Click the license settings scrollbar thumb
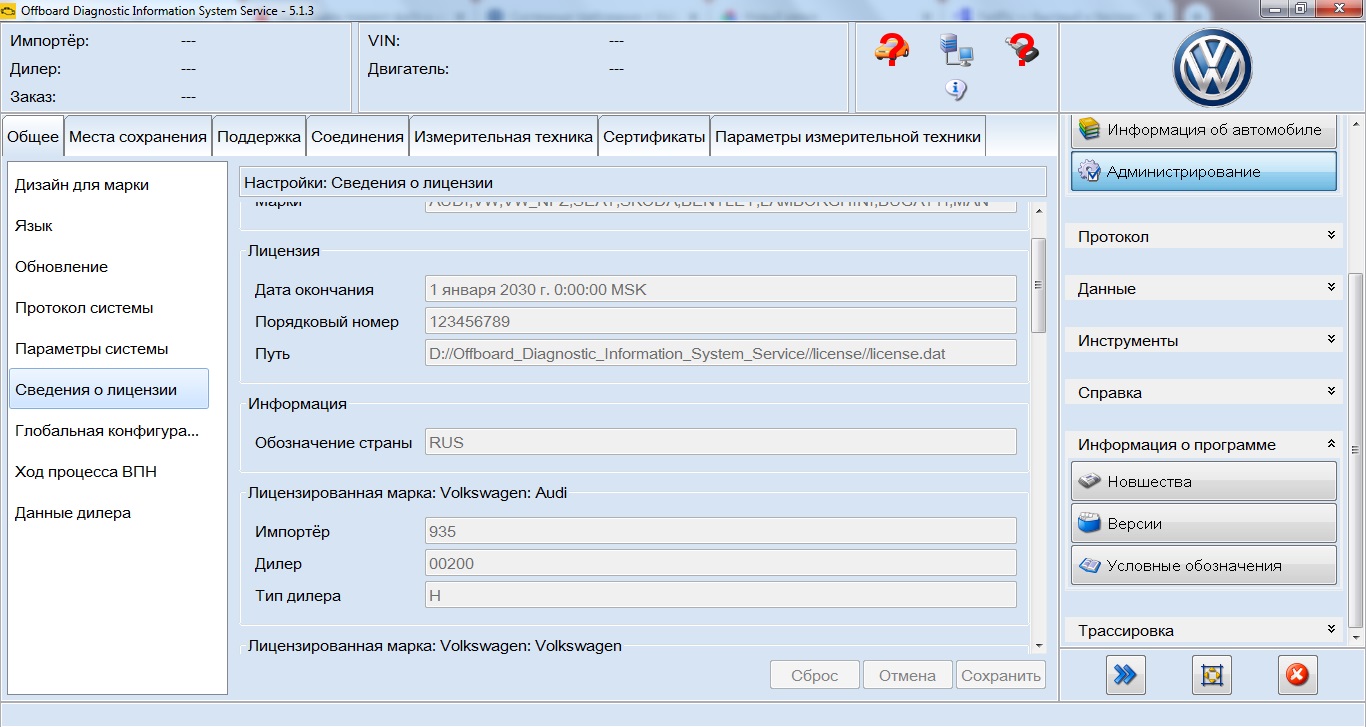The image size is (1366, 727). [1038, 285]
